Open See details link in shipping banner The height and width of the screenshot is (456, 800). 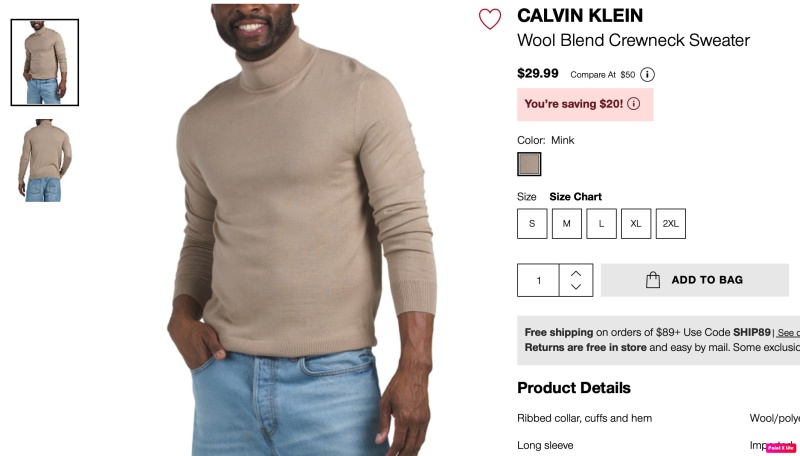click(x=788, y=333)
